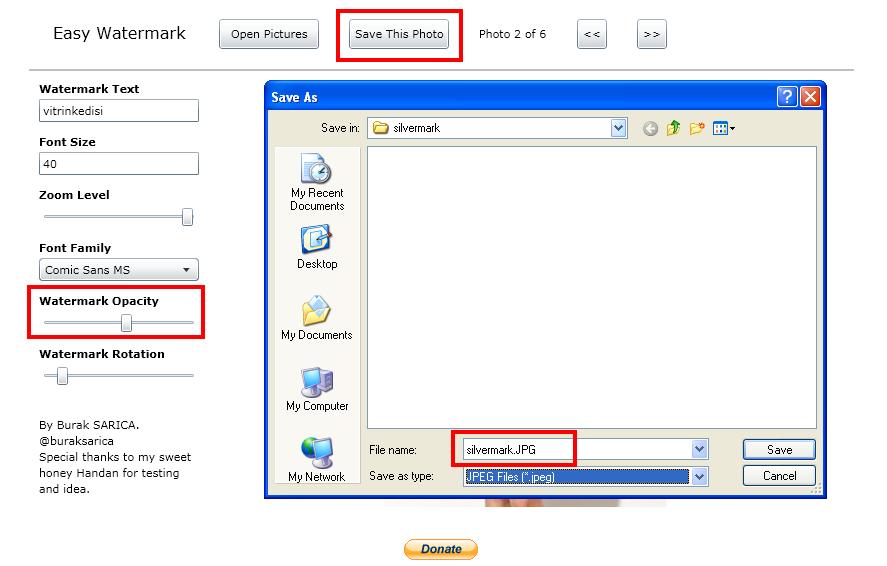This screenshot has height=566, width=887.
Task: Go to previous photo with << button
Action: [592, 34]
